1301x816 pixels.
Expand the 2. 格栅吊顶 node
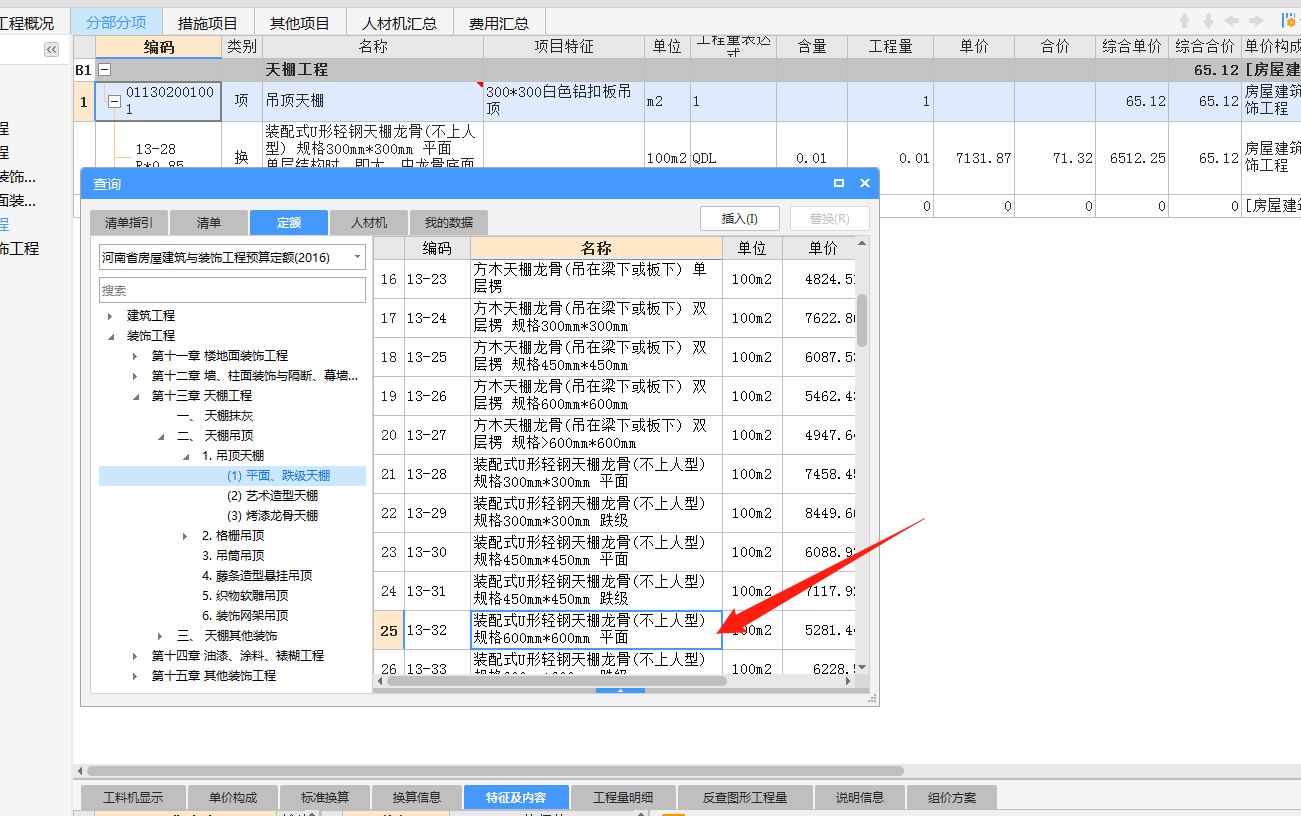point(185,536)
